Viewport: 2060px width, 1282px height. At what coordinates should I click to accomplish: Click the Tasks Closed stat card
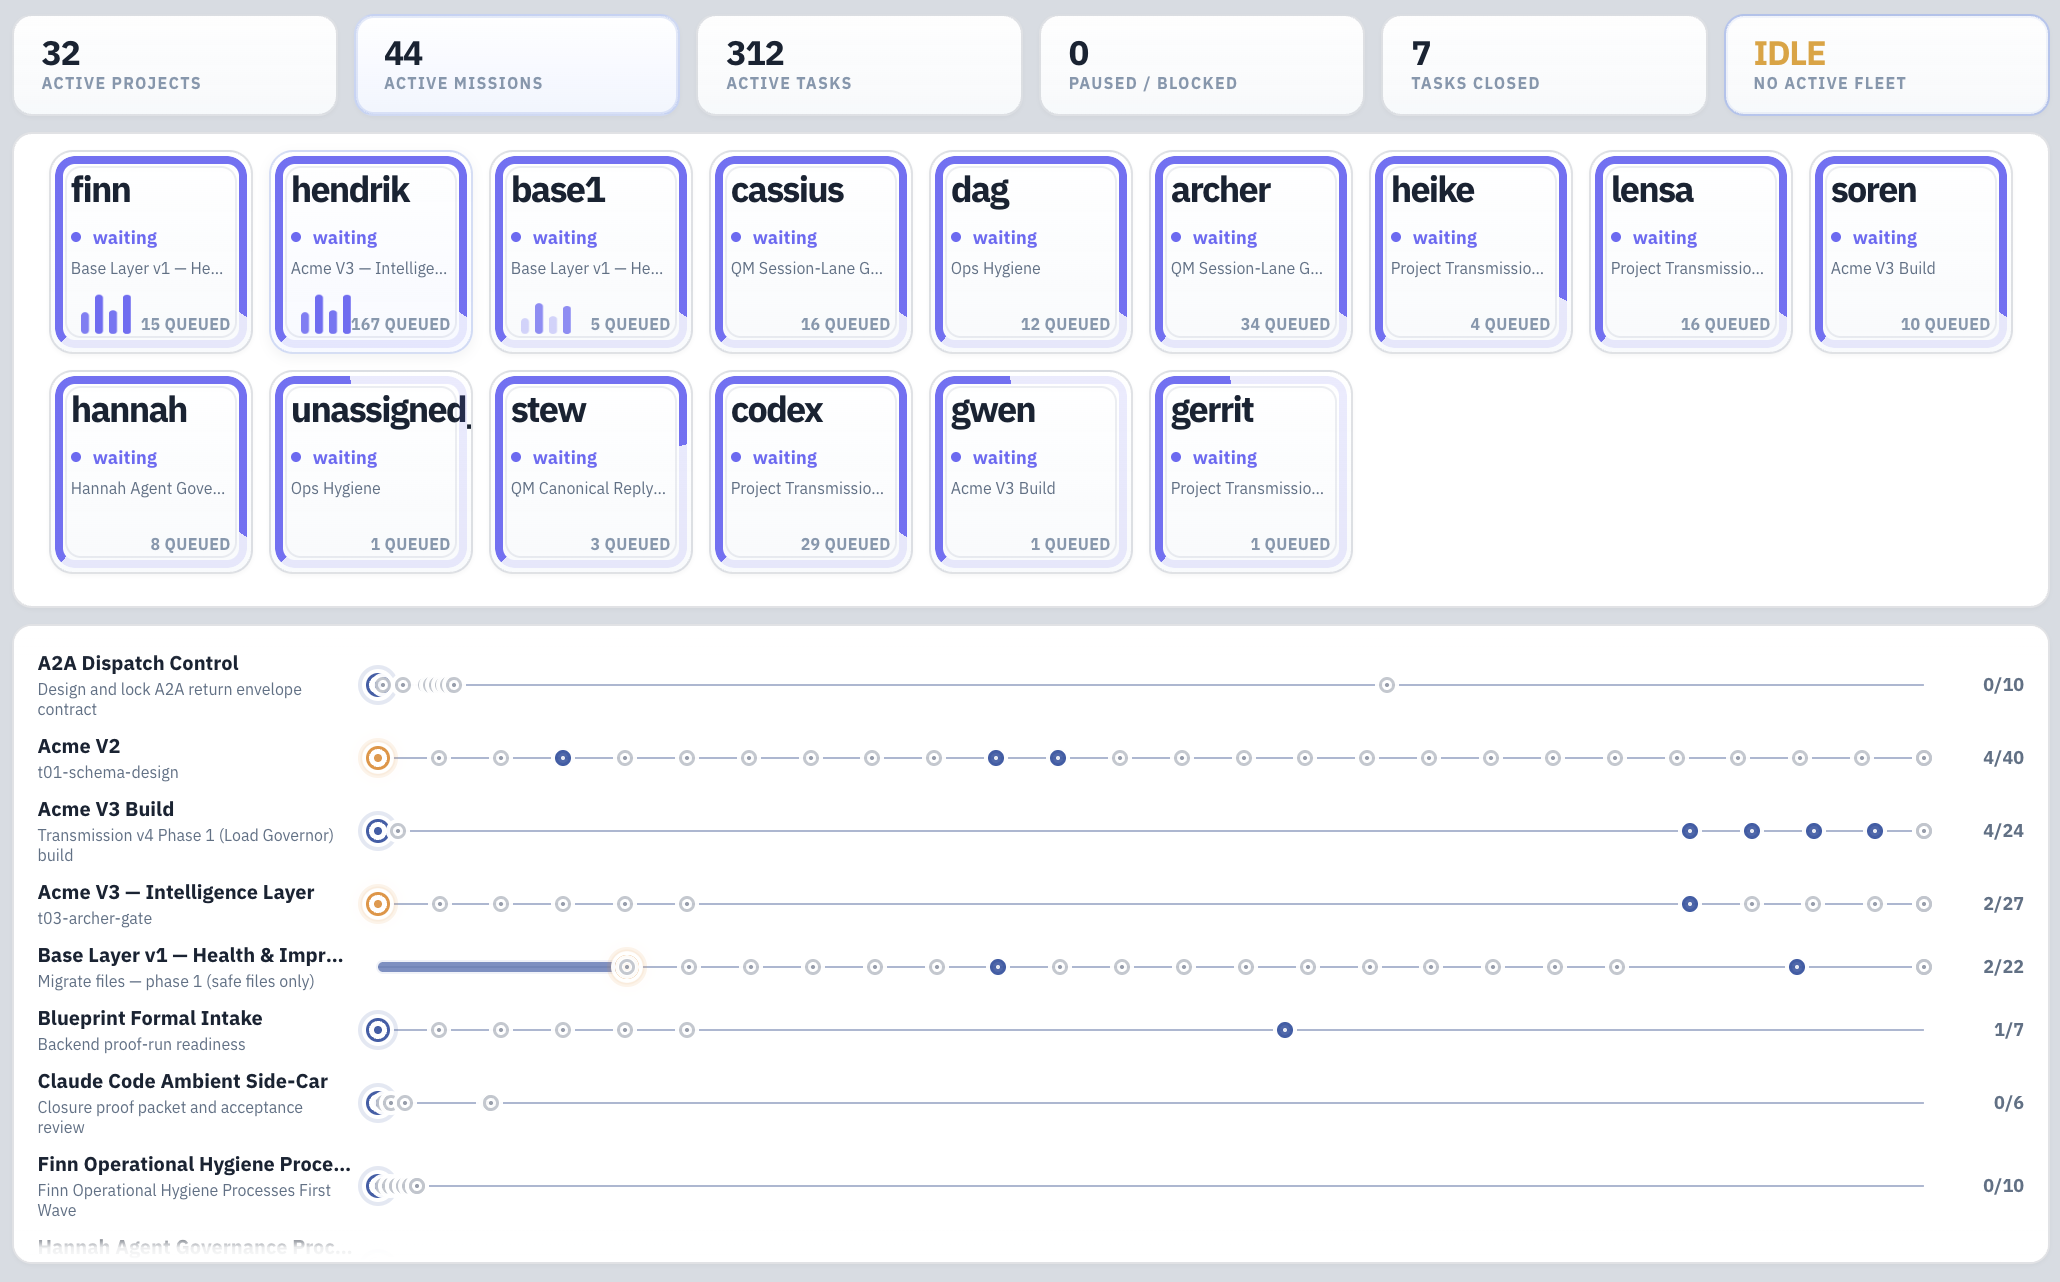(x=1544, y=65)
